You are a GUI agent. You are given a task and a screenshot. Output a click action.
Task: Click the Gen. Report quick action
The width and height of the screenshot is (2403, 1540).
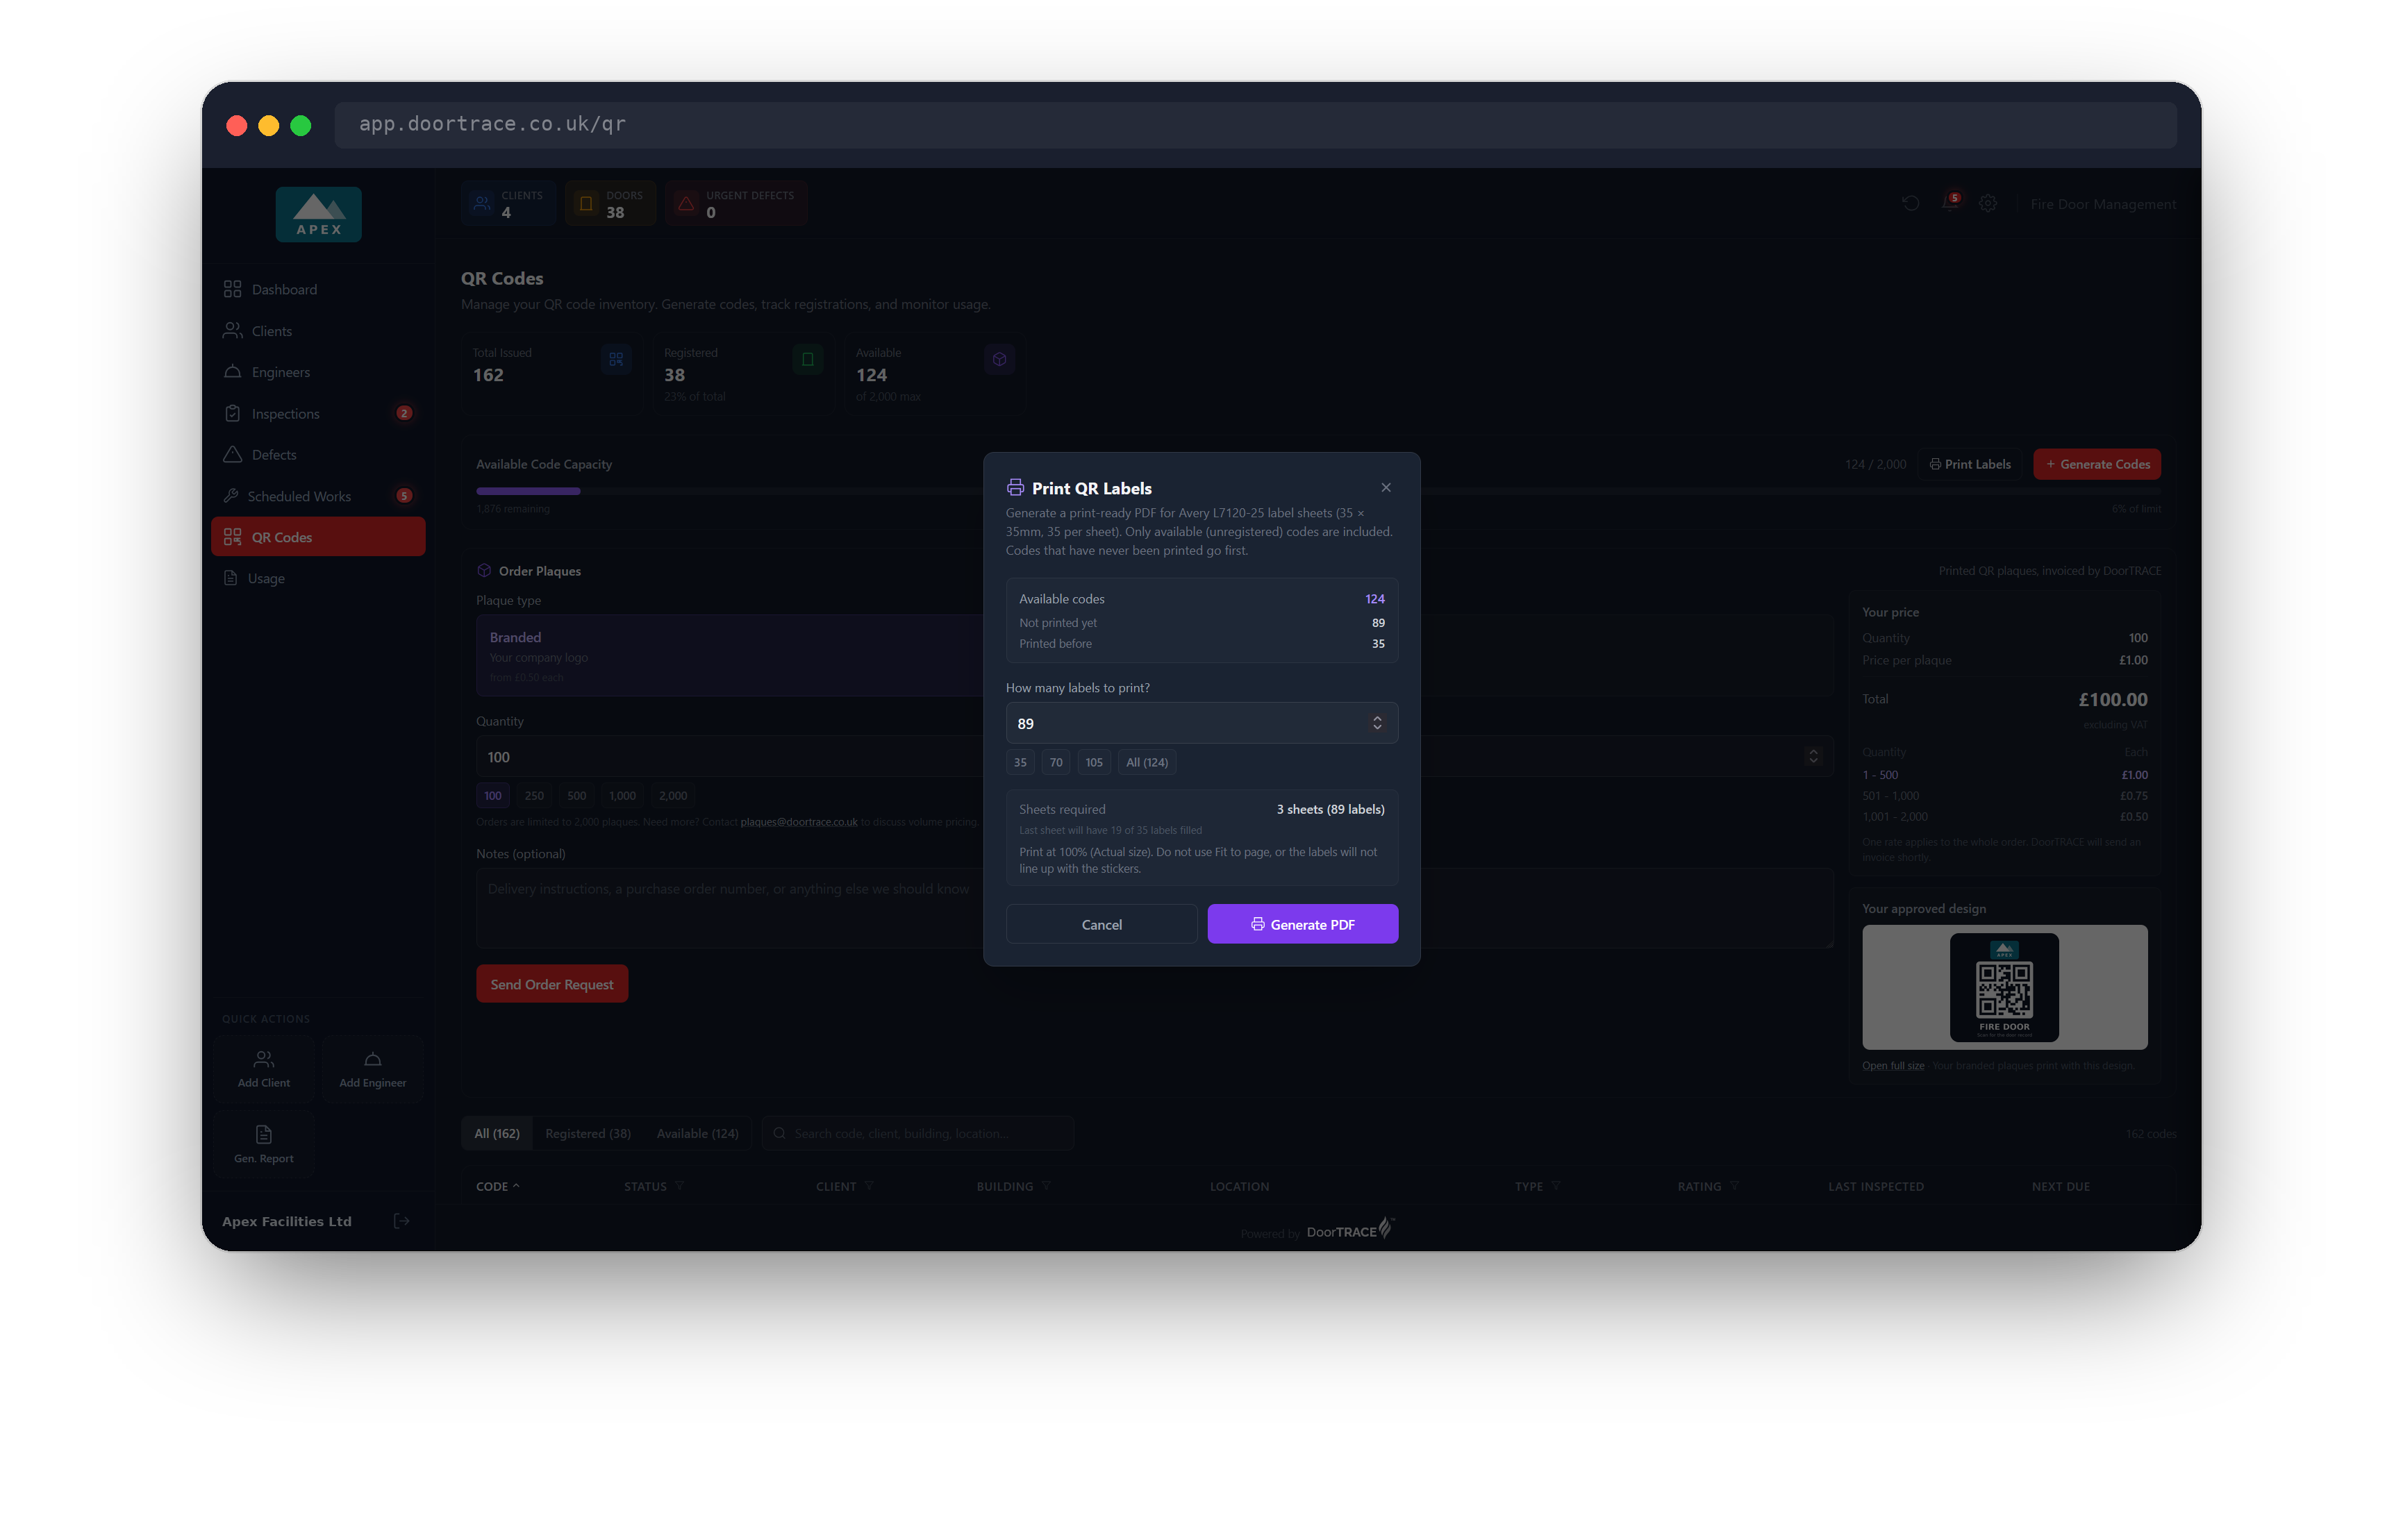(x=264, y=1144)
